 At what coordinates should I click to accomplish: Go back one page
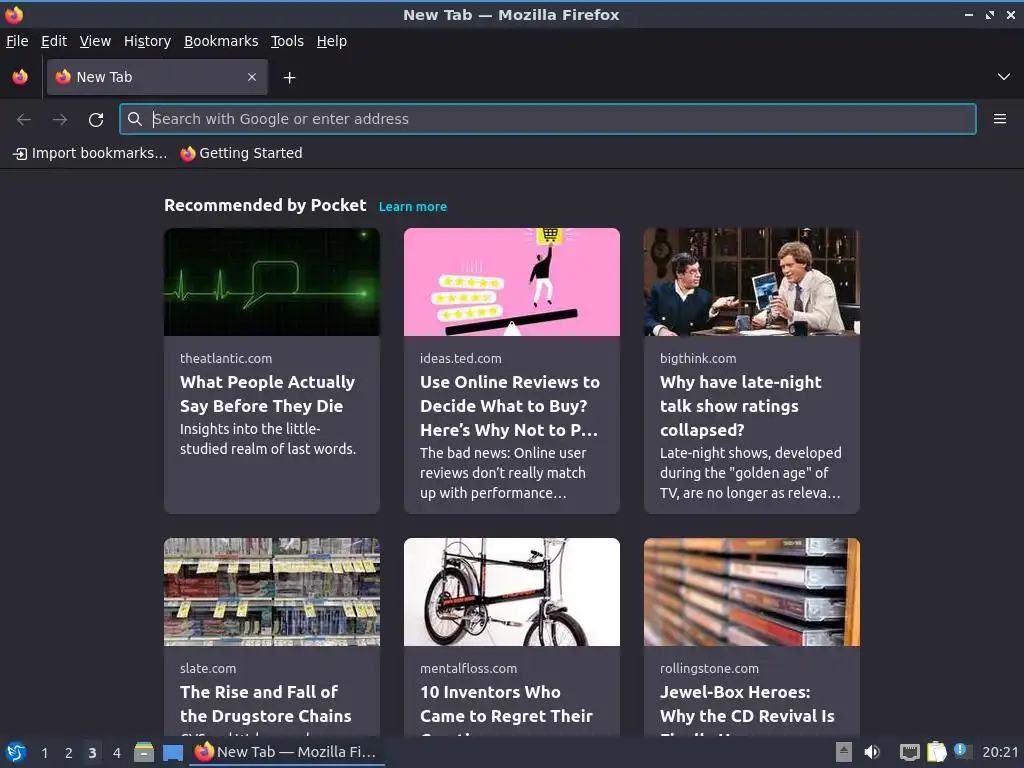click(24, 120)
